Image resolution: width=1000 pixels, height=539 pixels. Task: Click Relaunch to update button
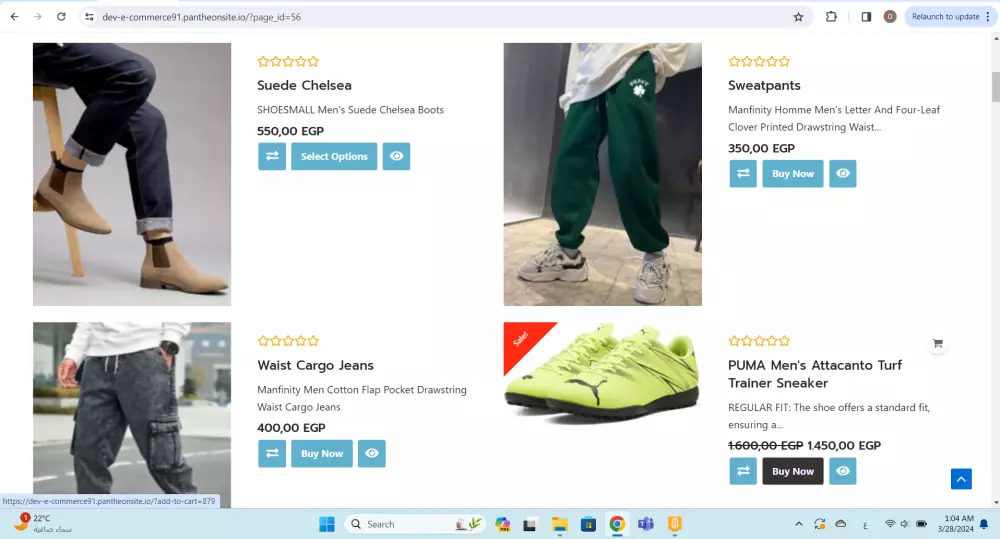pos(946,17)
